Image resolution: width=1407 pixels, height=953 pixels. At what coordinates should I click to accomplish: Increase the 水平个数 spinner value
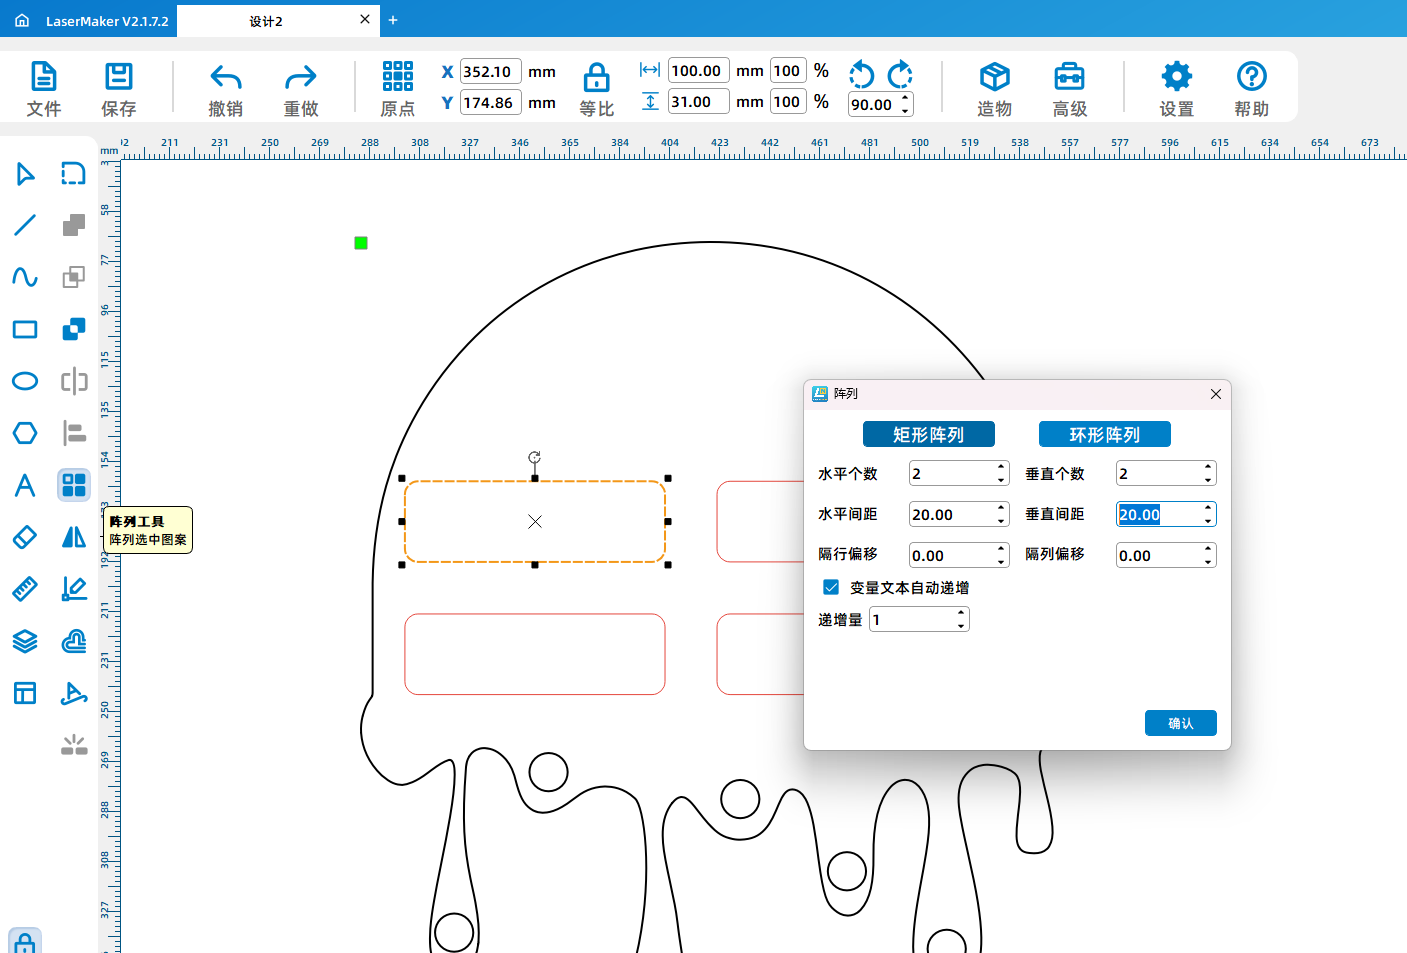(x=1001, y=467)
